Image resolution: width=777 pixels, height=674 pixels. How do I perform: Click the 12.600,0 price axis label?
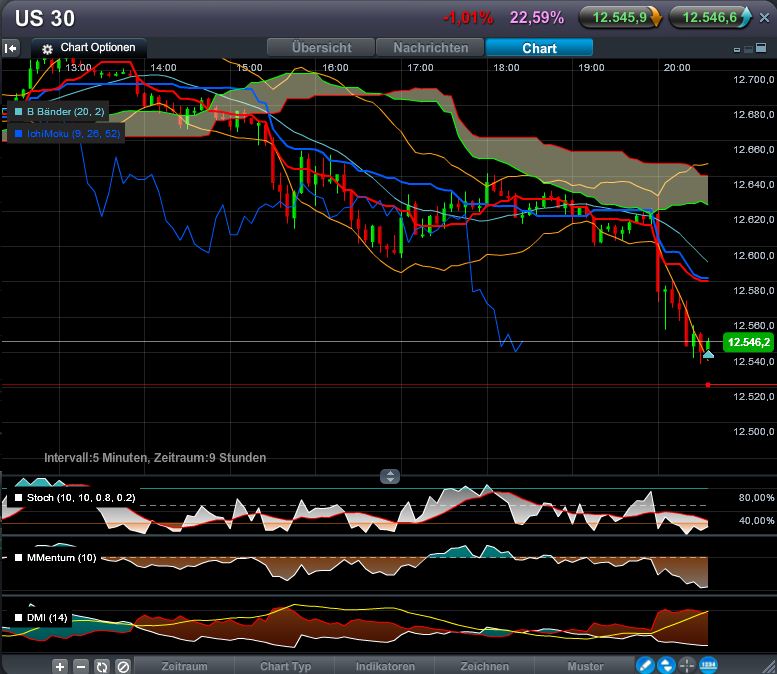pyautogui.click(x=753, y=255)
